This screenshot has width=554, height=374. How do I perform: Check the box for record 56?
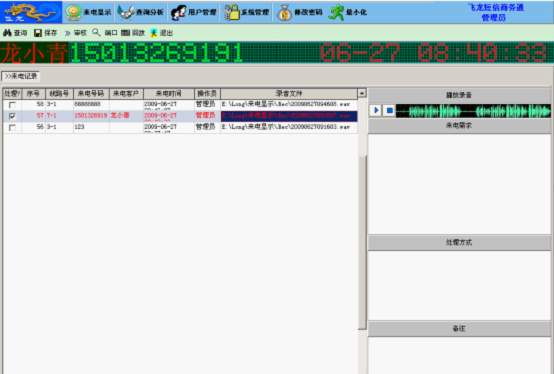pos(12,127)
